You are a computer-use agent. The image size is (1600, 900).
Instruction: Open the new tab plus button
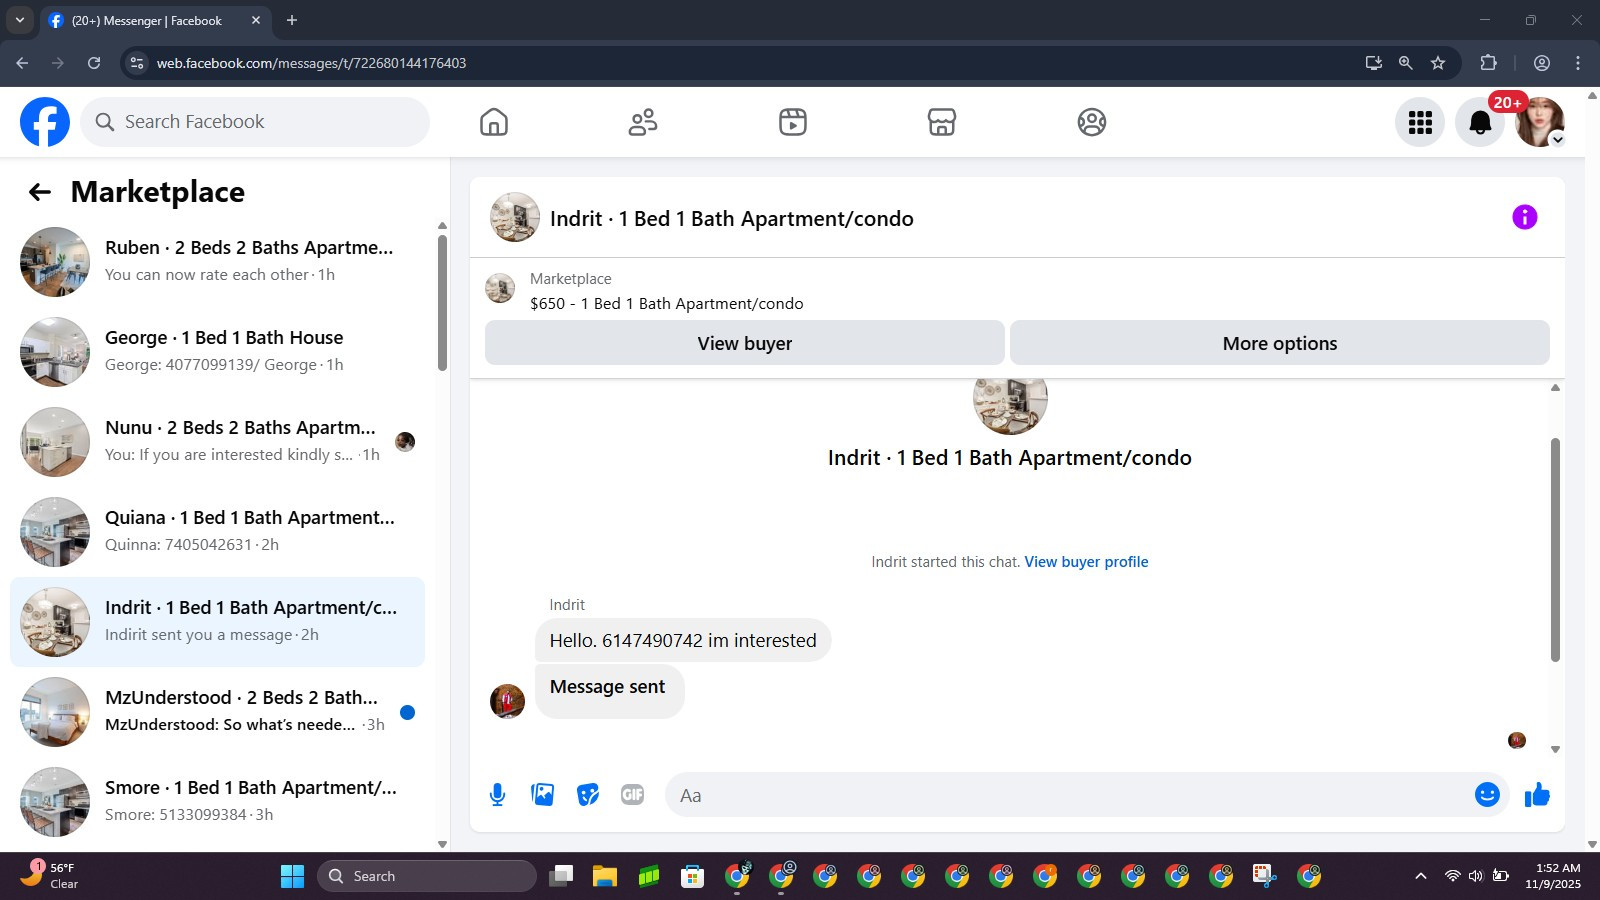(x=292, y=20)
